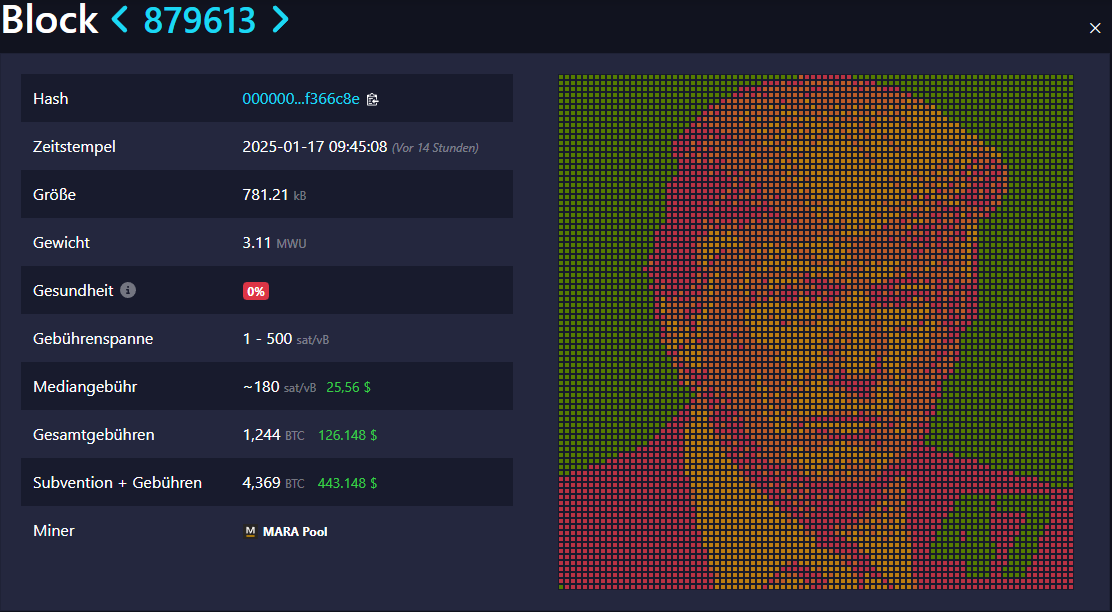Viewport: 1112px width, 612px height.
Task: Click the Hash row label
Action: point(50,99)
